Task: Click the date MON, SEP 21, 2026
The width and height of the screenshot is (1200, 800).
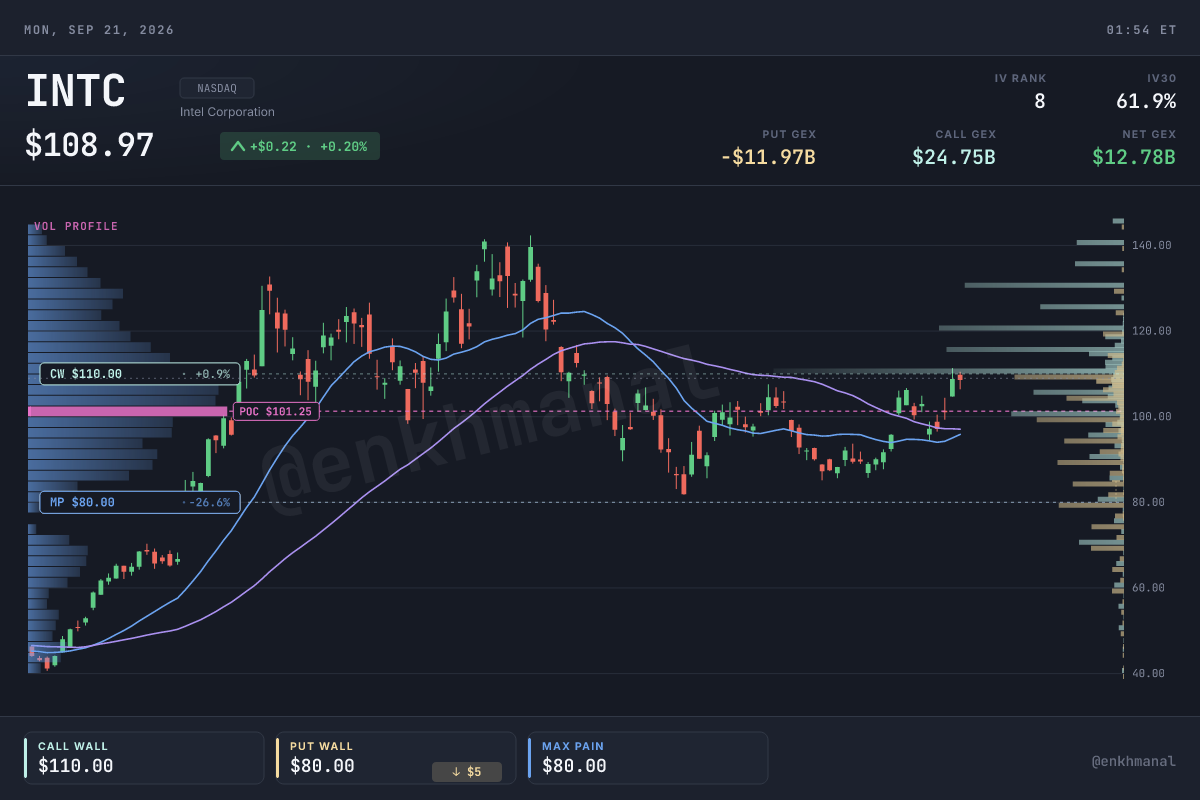Action: pos(99,30)
